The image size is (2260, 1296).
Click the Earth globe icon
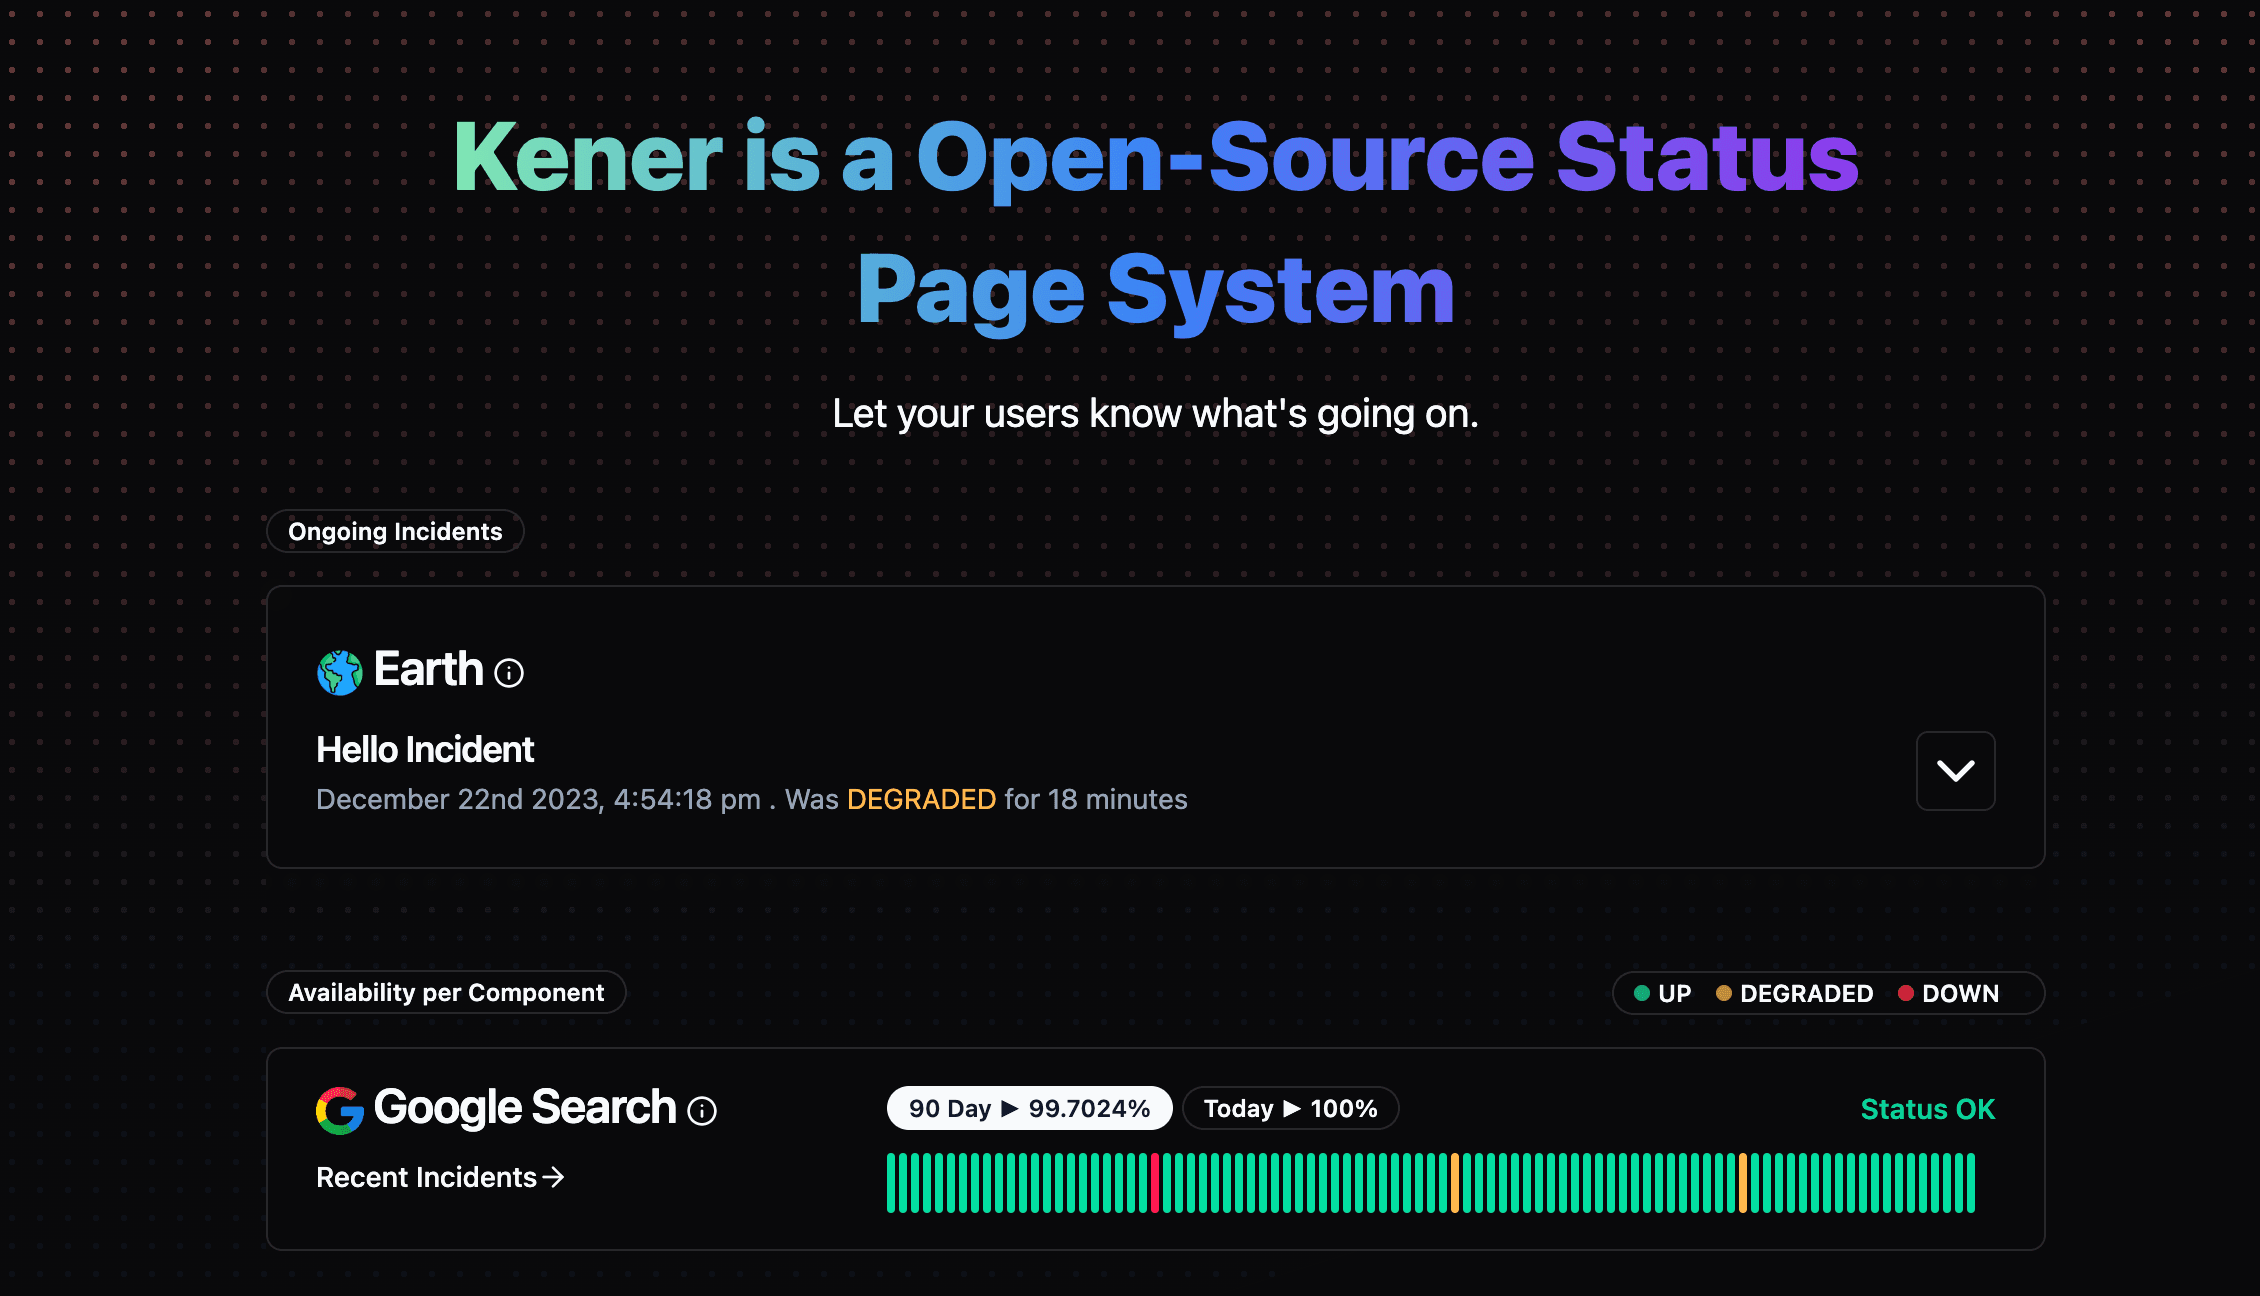(x=339, y=671)
